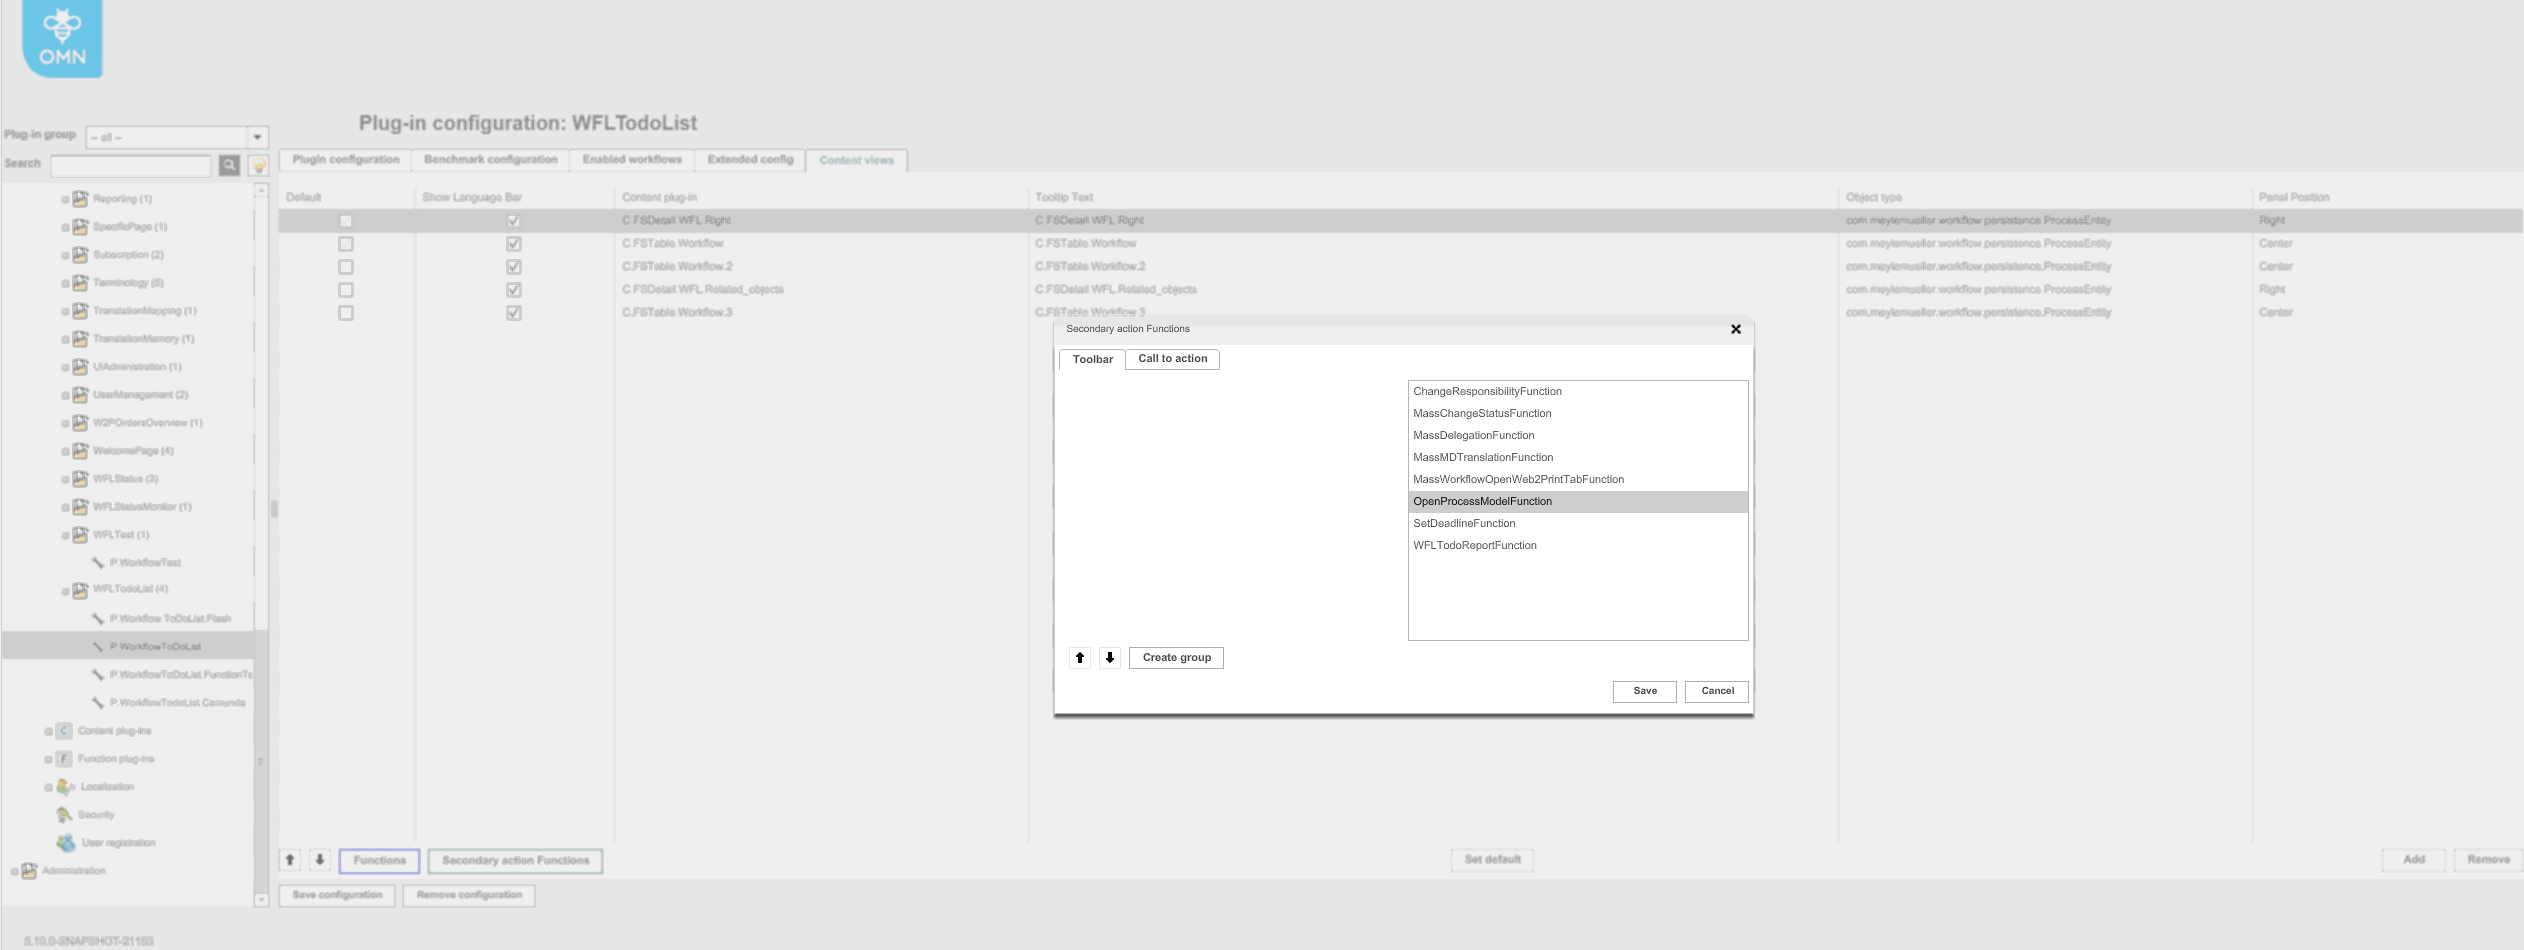This screenshot has height=950, width=2524.
Task: Toggle Show Language Bar for C.FSTable.Workflow.3
Action: [514, 313]
